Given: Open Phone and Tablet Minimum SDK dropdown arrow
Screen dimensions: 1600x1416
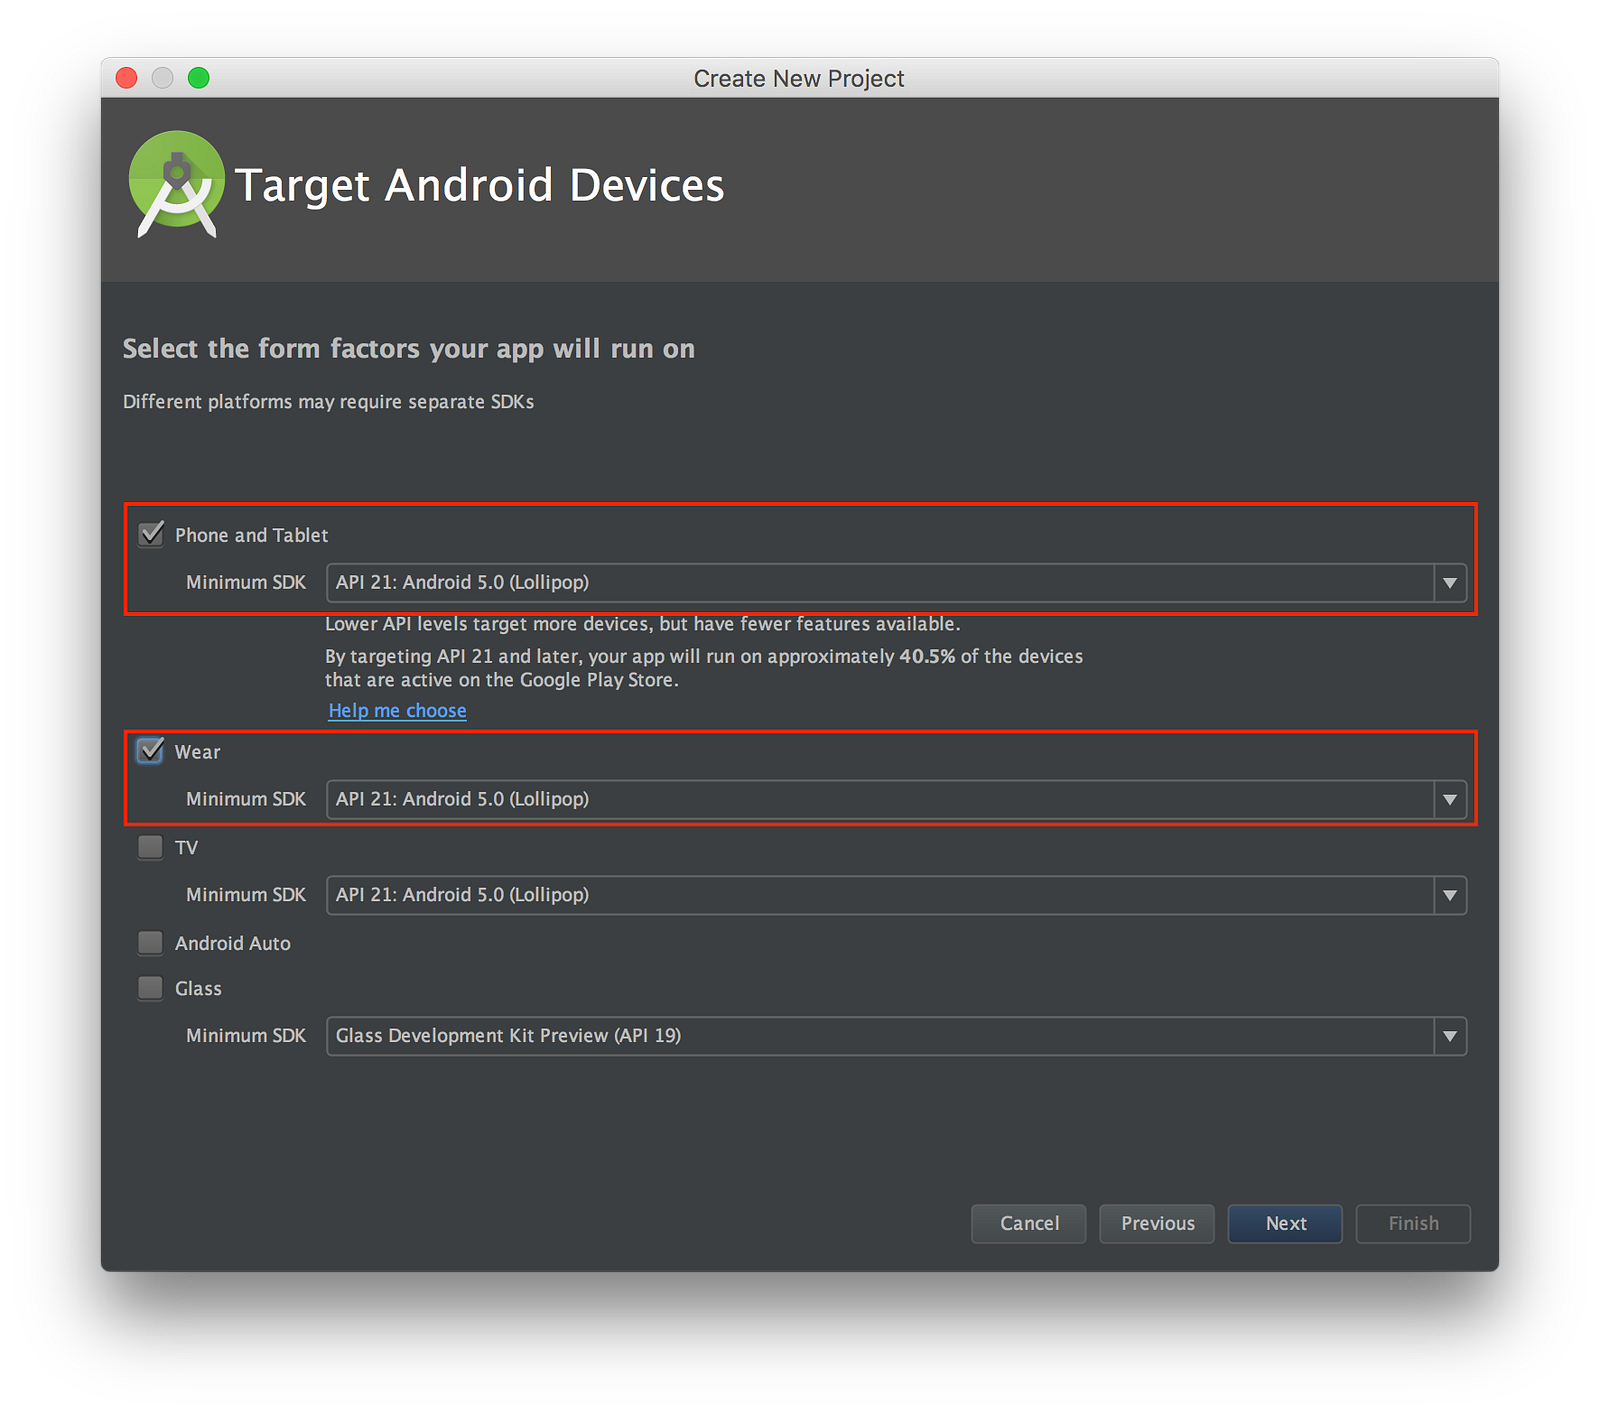Looking at the screenshot, I should pyautogui.click(x=1450, y=583).
